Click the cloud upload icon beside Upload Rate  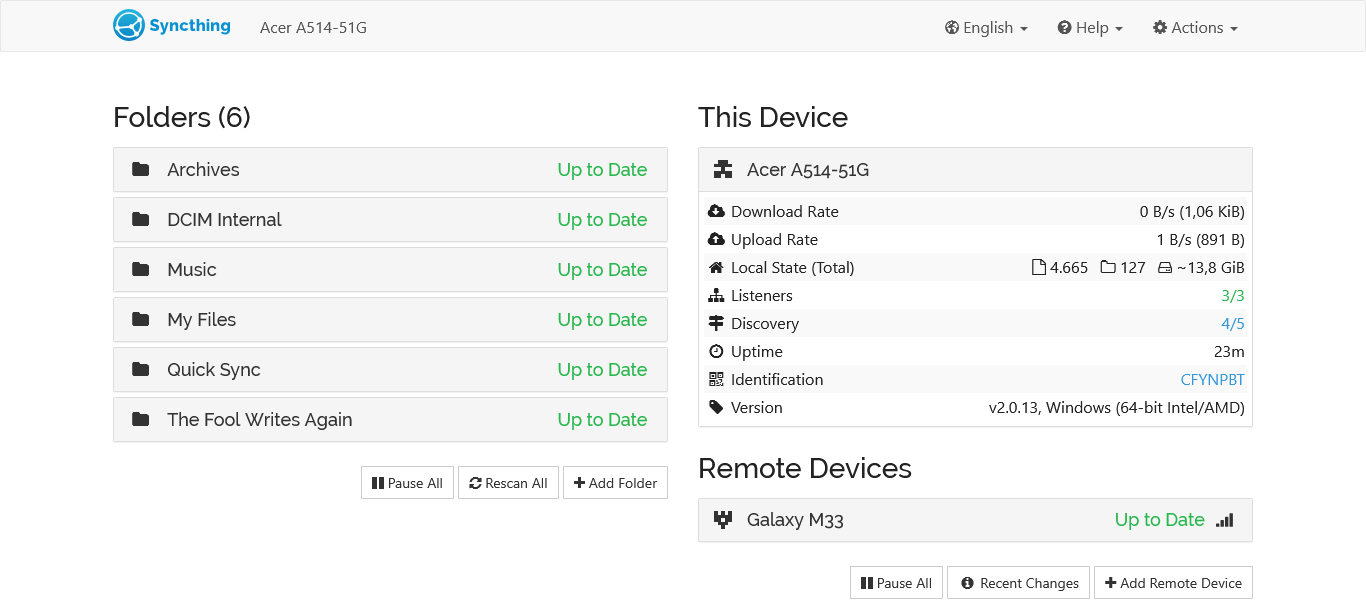714,239
